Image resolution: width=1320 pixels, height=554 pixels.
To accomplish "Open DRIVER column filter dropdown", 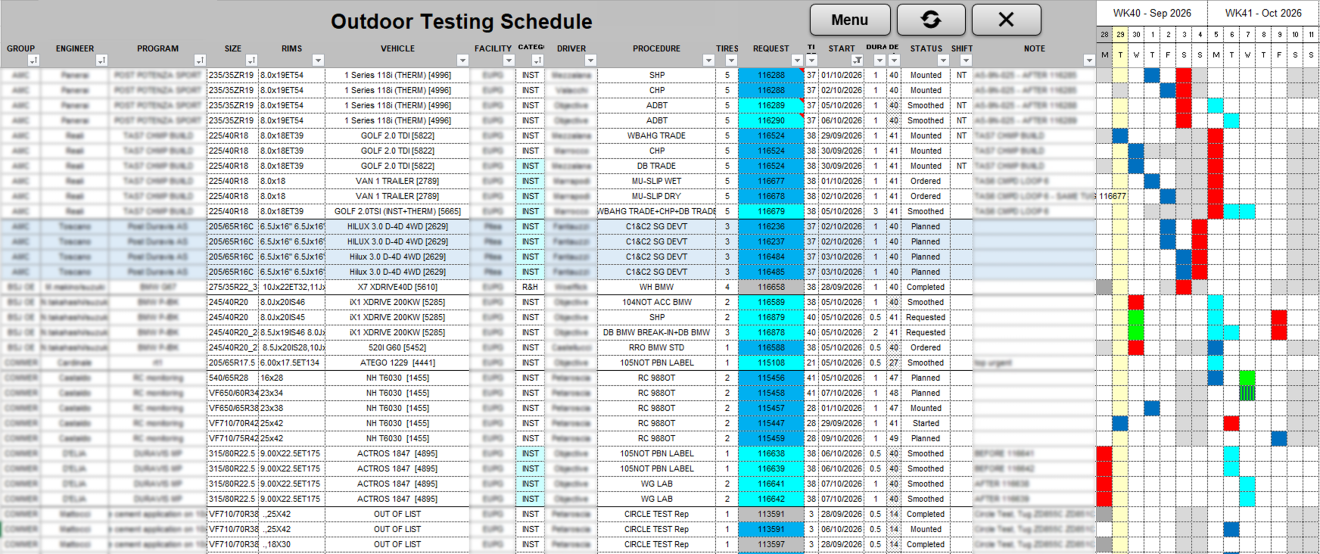I will (590, 61).
